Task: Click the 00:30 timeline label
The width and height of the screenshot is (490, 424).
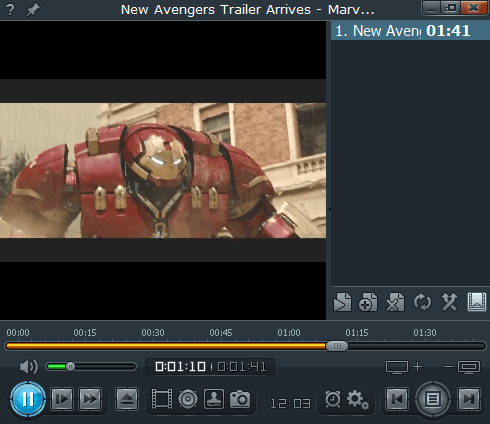Action: (x=153, y=333)
